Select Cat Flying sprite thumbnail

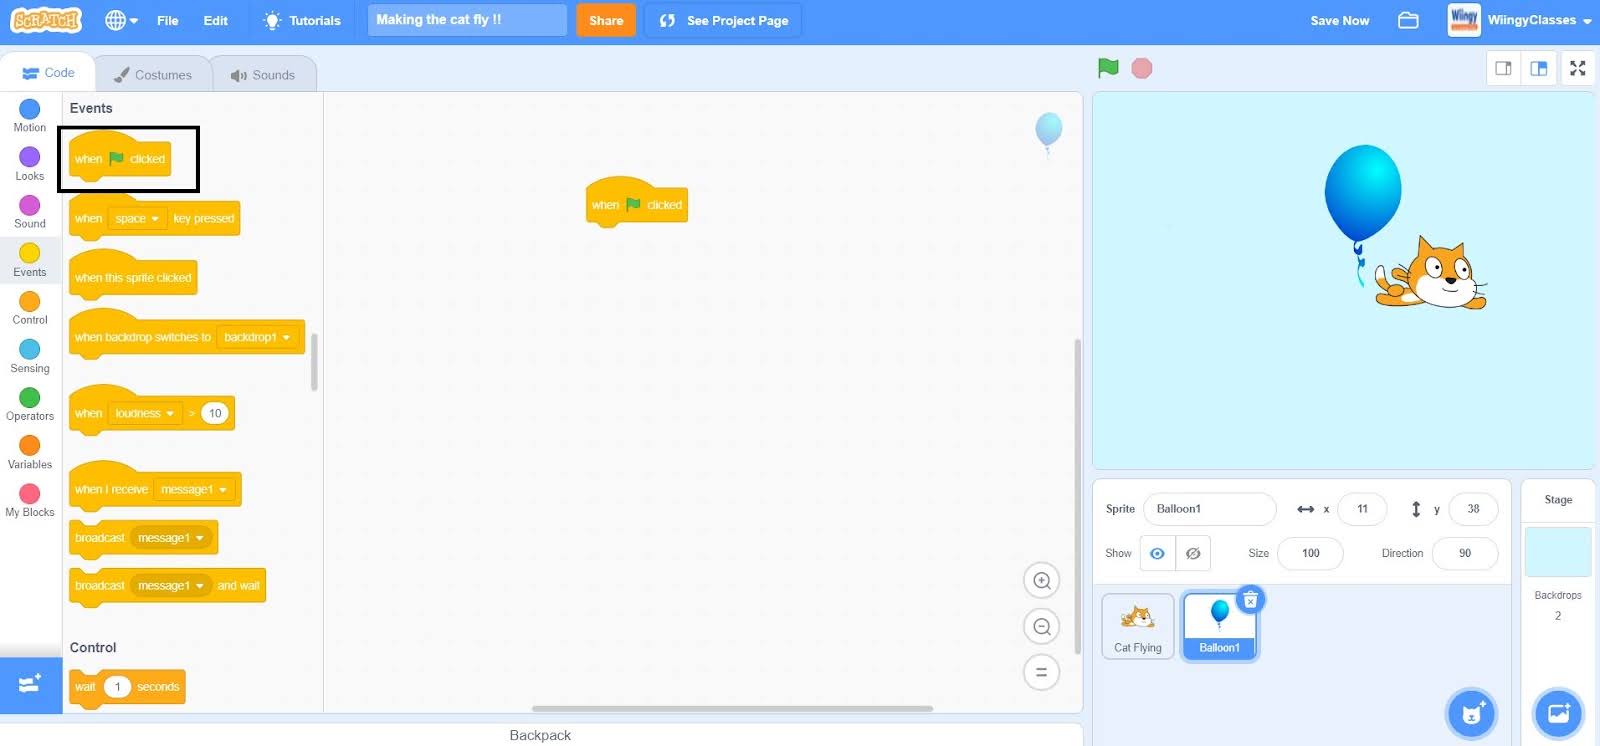(x=1138, y=626)
